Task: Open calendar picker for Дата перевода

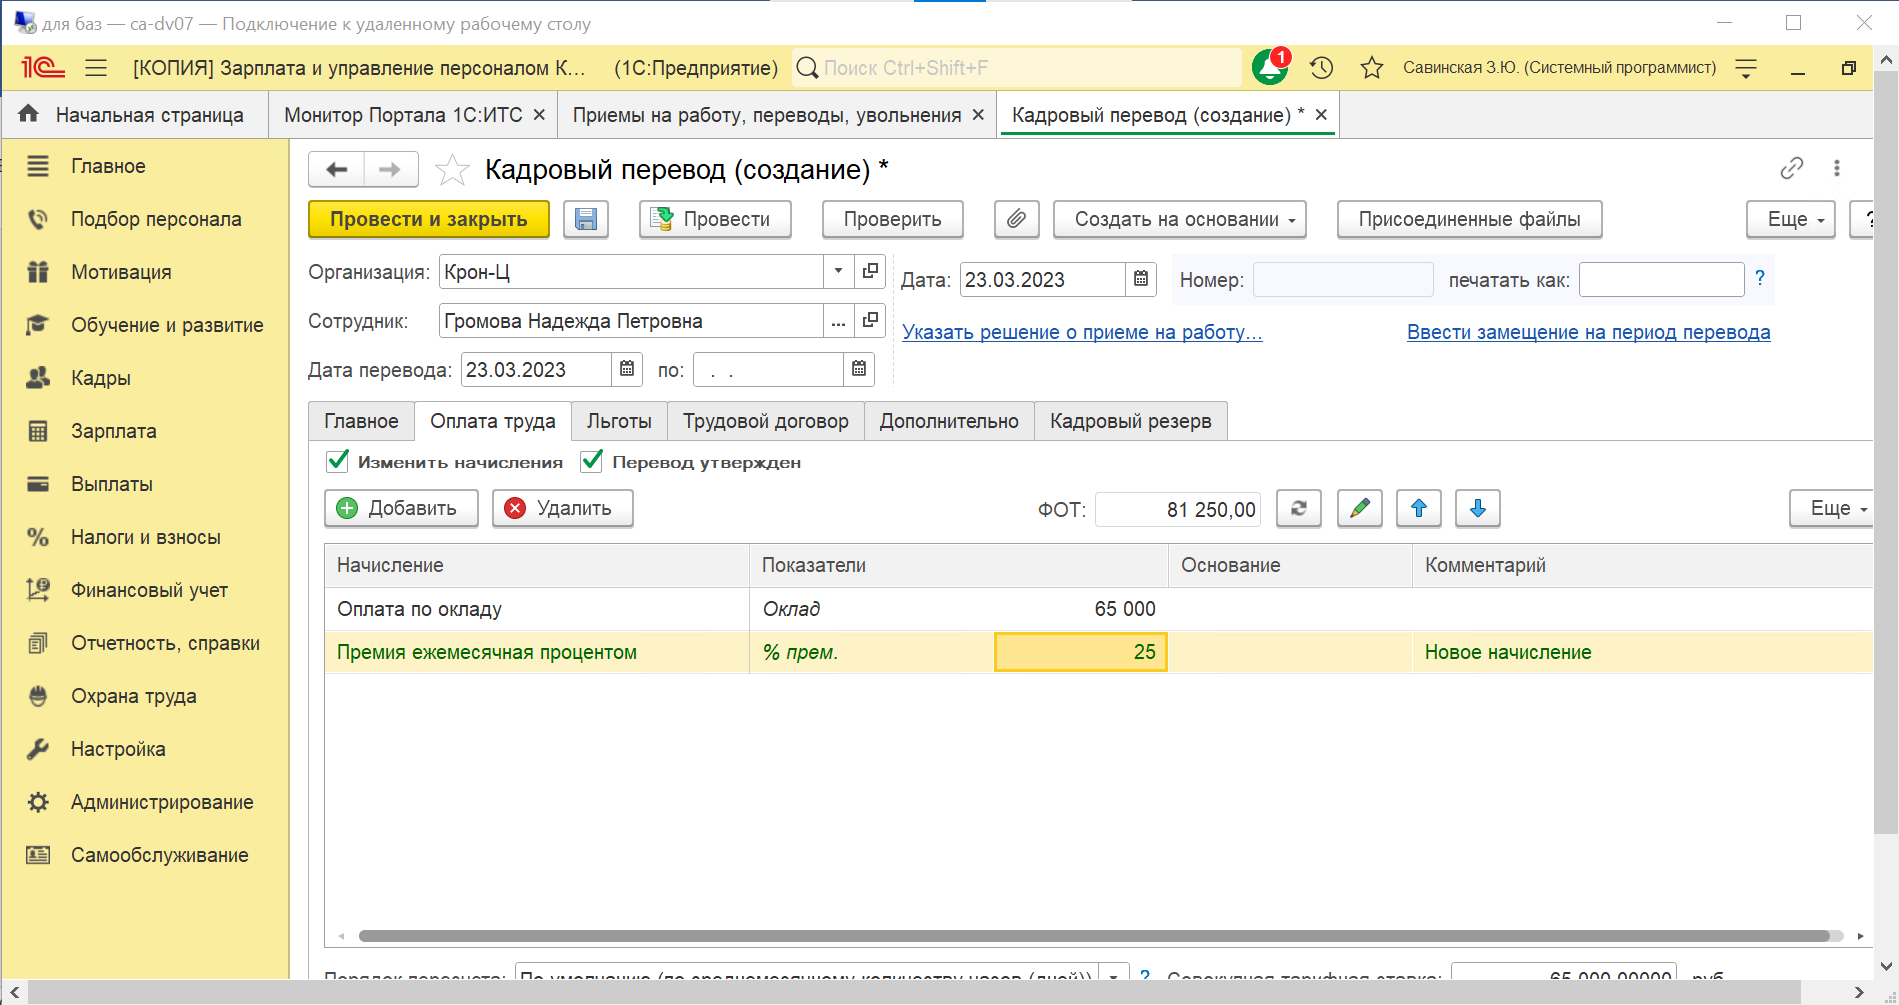Action: click(x=627, y=369)
